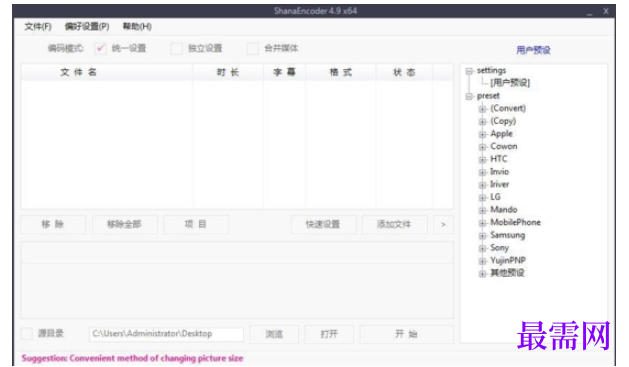Expand the YujinPNP preset group
The width and height of the screenshot is (629, 367).
(x=482, y=261)
